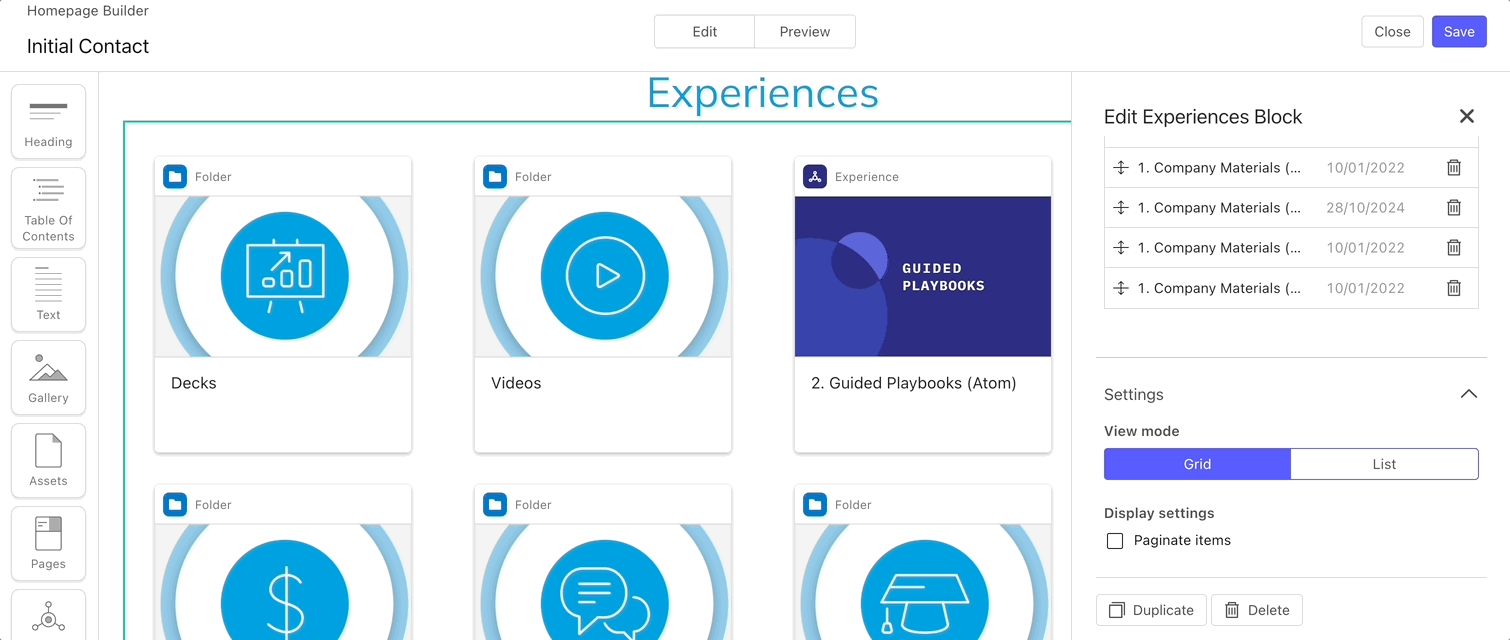Screen dimensions: 1510x640
Task: Add a Pages block
Action: 48,543
